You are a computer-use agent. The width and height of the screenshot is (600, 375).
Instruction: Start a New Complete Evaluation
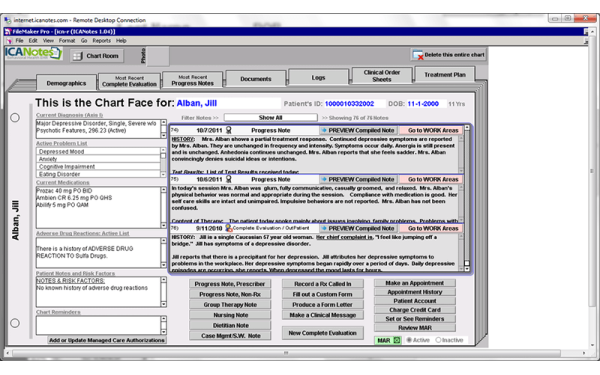pos(323,333)
